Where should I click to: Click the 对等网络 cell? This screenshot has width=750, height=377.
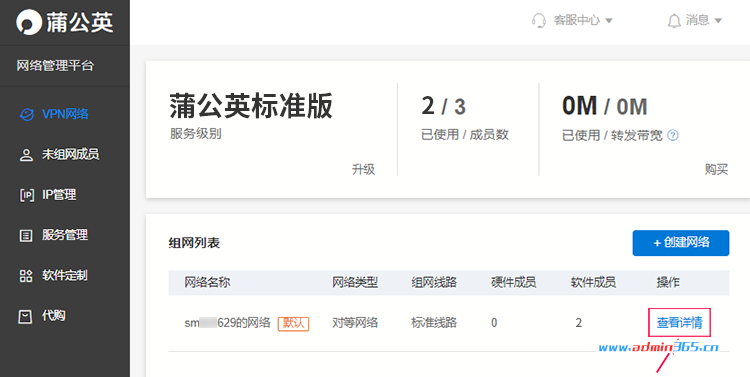pyautogui.click(x=355, y=323)
